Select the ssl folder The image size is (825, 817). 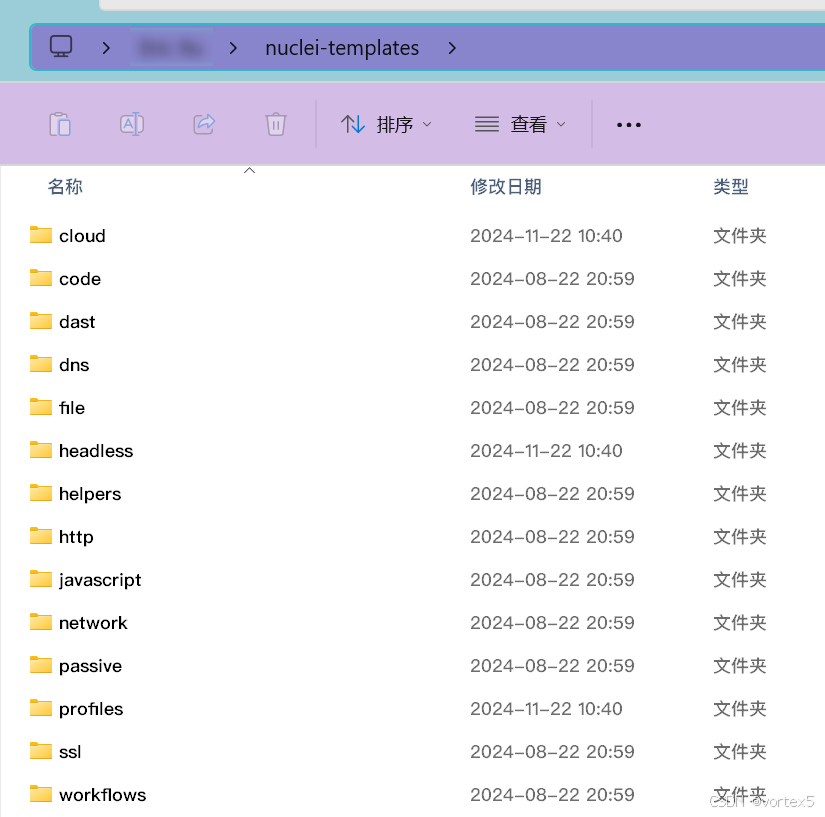point(70,752)
